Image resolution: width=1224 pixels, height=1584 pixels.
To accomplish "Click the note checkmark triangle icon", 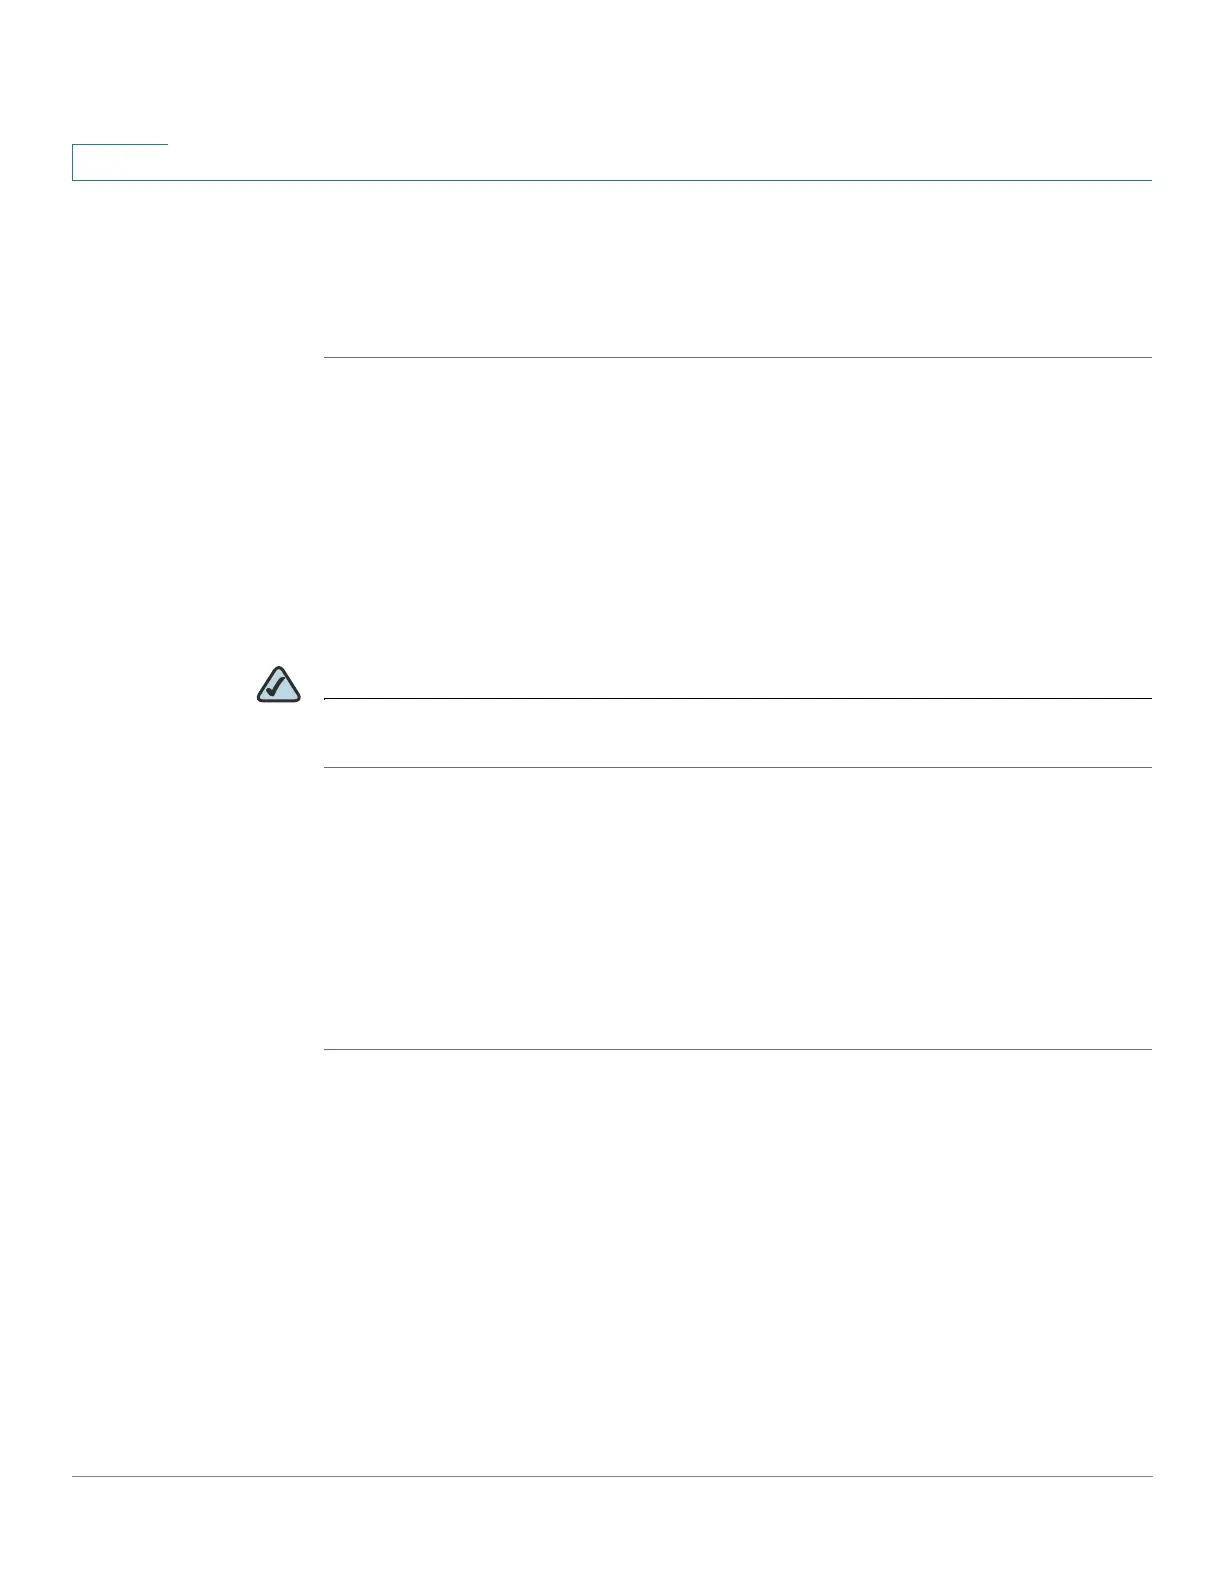I will (x=279, y=683).
